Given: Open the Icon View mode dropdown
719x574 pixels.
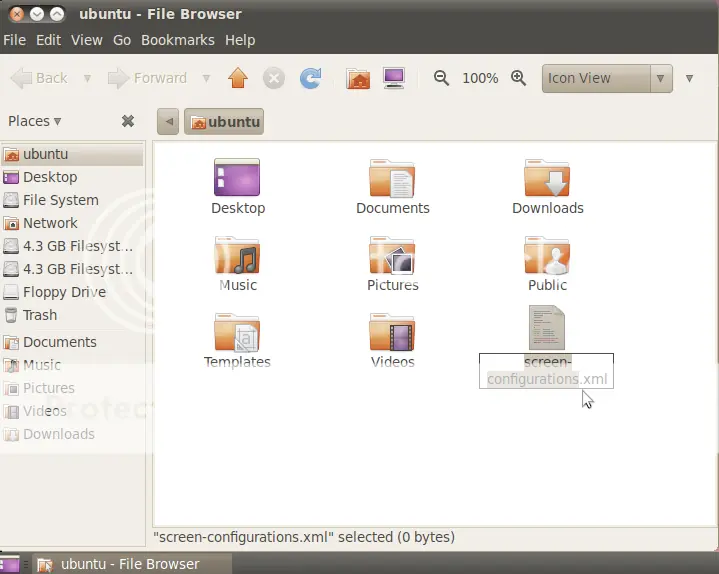Looking at the screenshot, I should click(607, 78).
